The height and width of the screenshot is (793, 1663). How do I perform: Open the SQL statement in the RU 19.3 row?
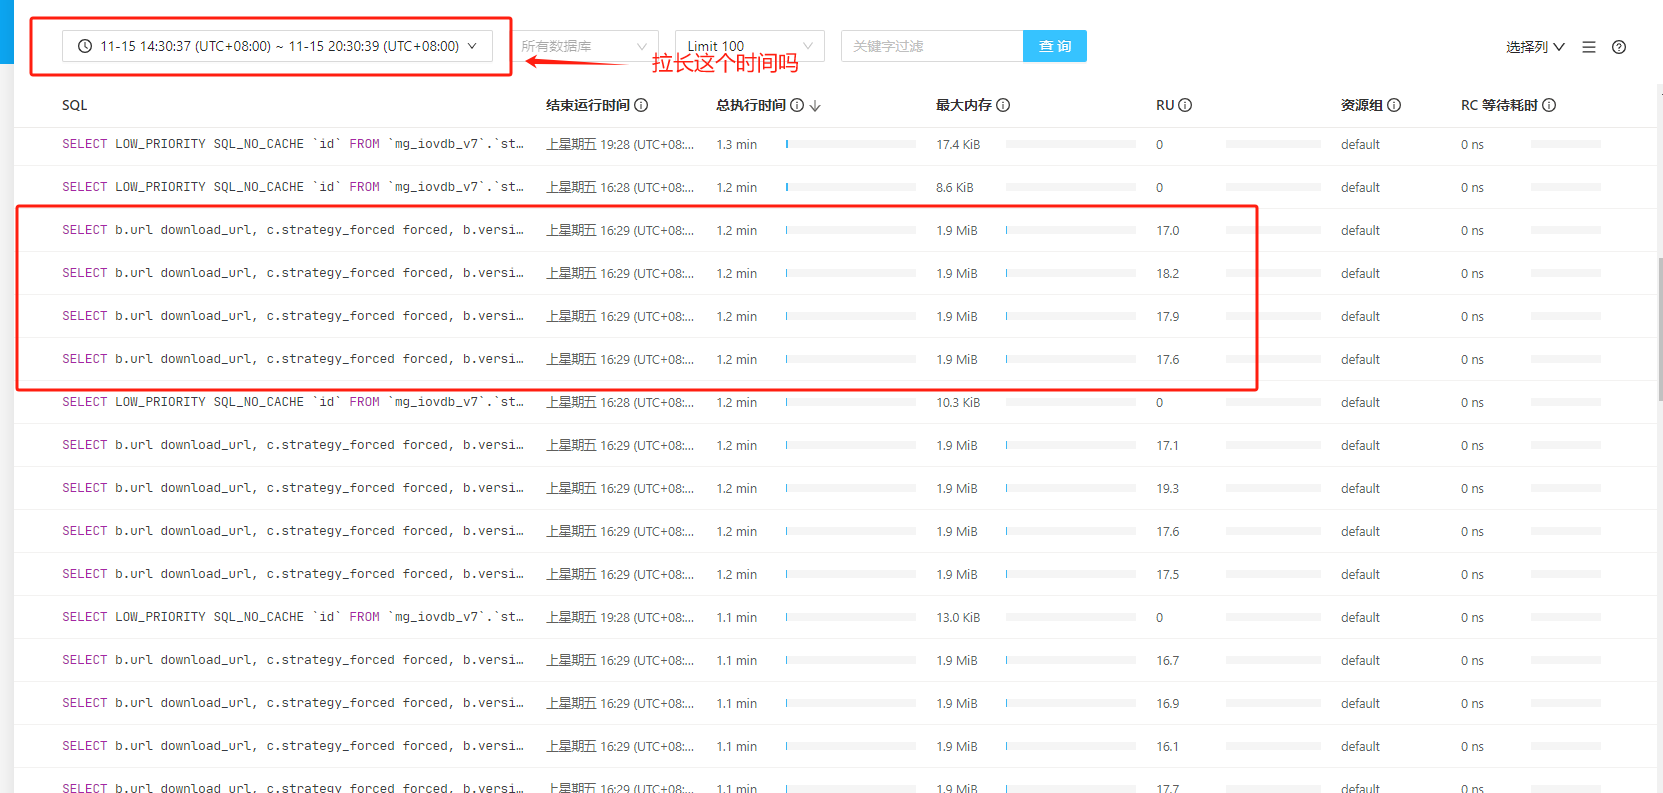293,488
